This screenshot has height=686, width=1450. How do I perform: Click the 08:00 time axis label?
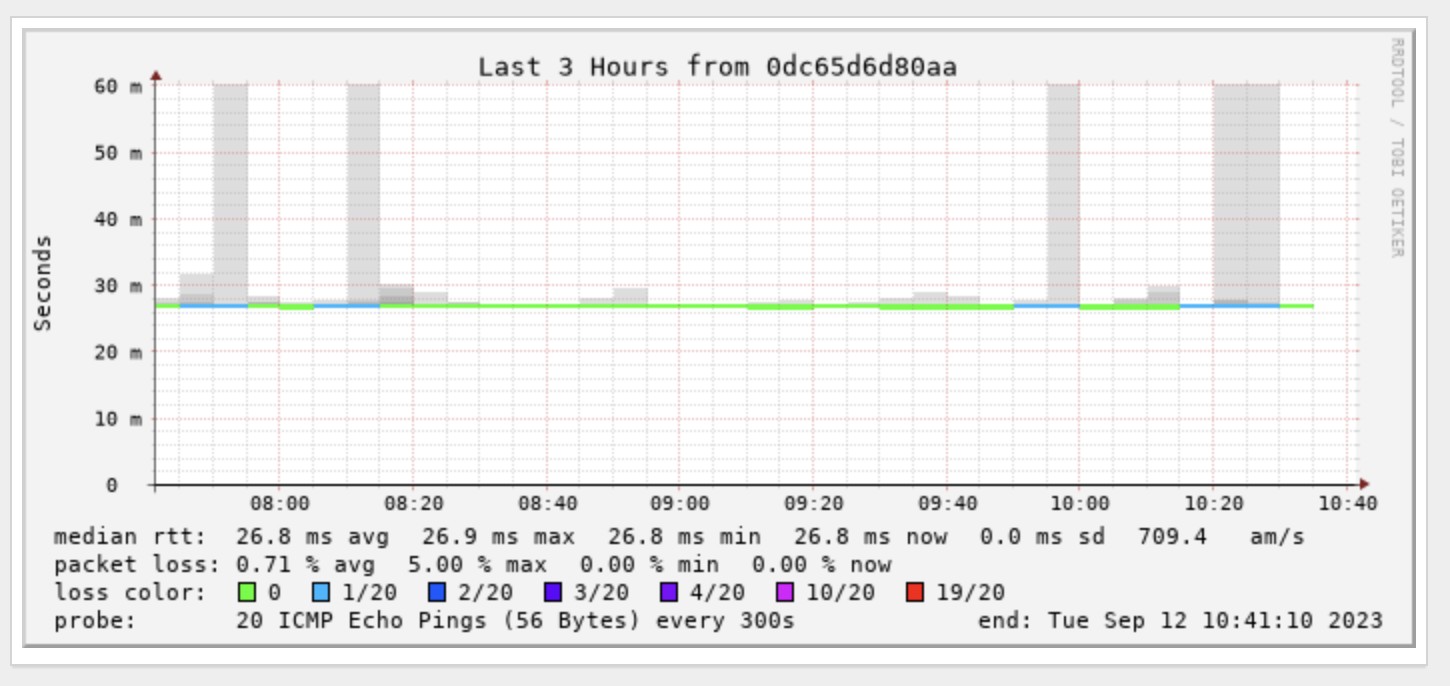pyautogui.click(x=279, y=503)
